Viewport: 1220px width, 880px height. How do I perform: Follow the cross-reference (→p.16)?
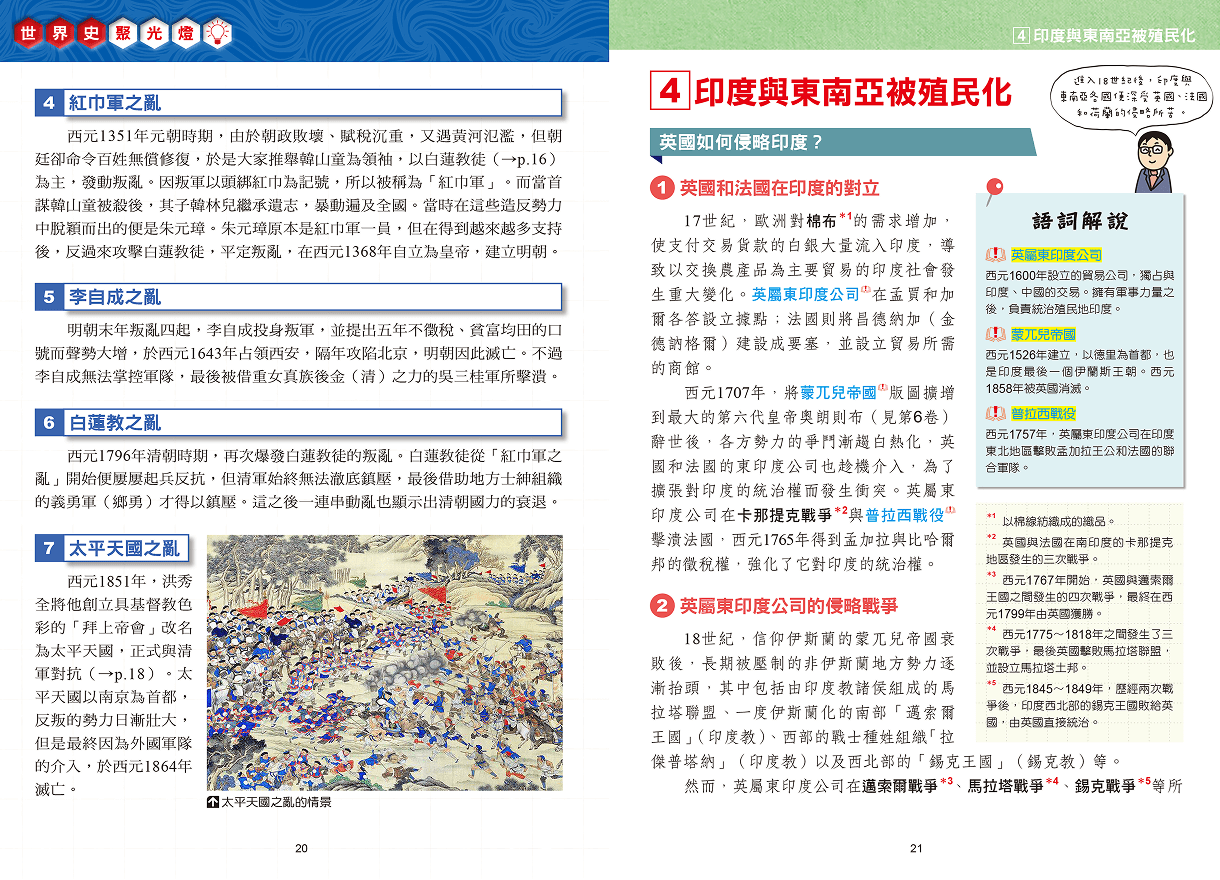click(527, 159)
